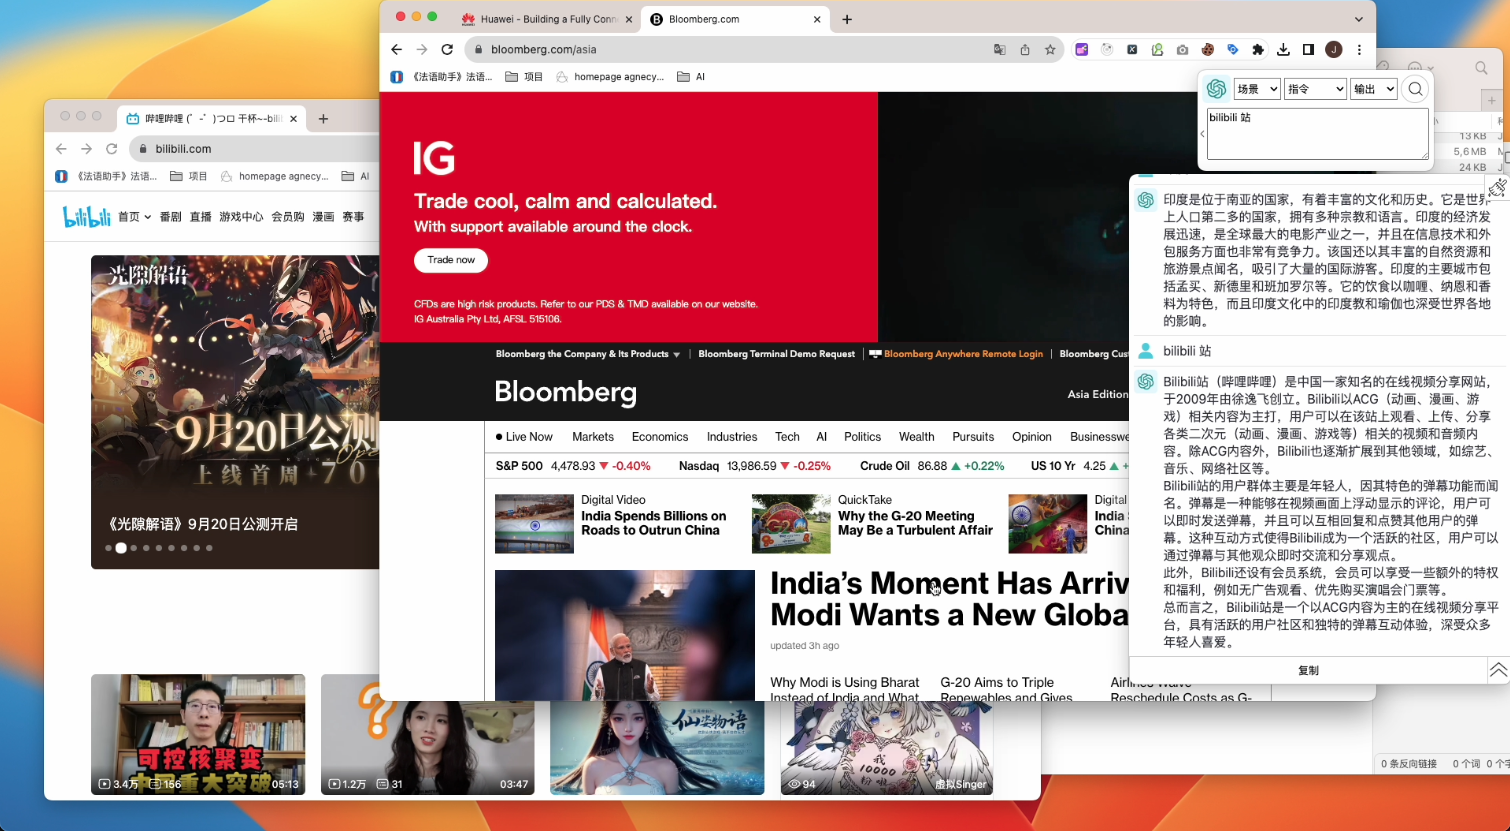Open the 光隙解语 banner on bilibili
The height and width of the screenshot is (831, 1510).
coord(235,412)
